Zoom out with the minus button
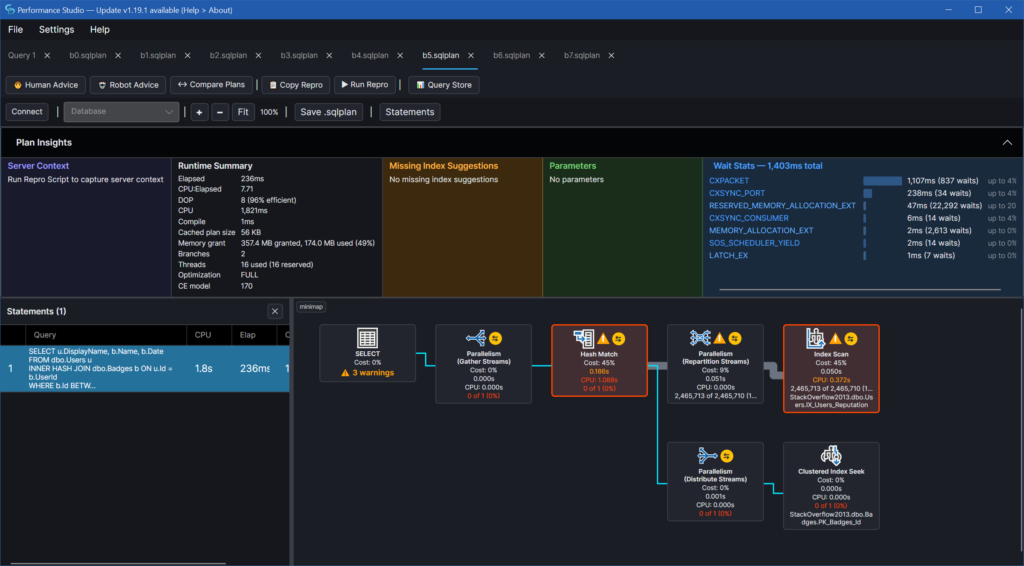 tap(220, 112)
